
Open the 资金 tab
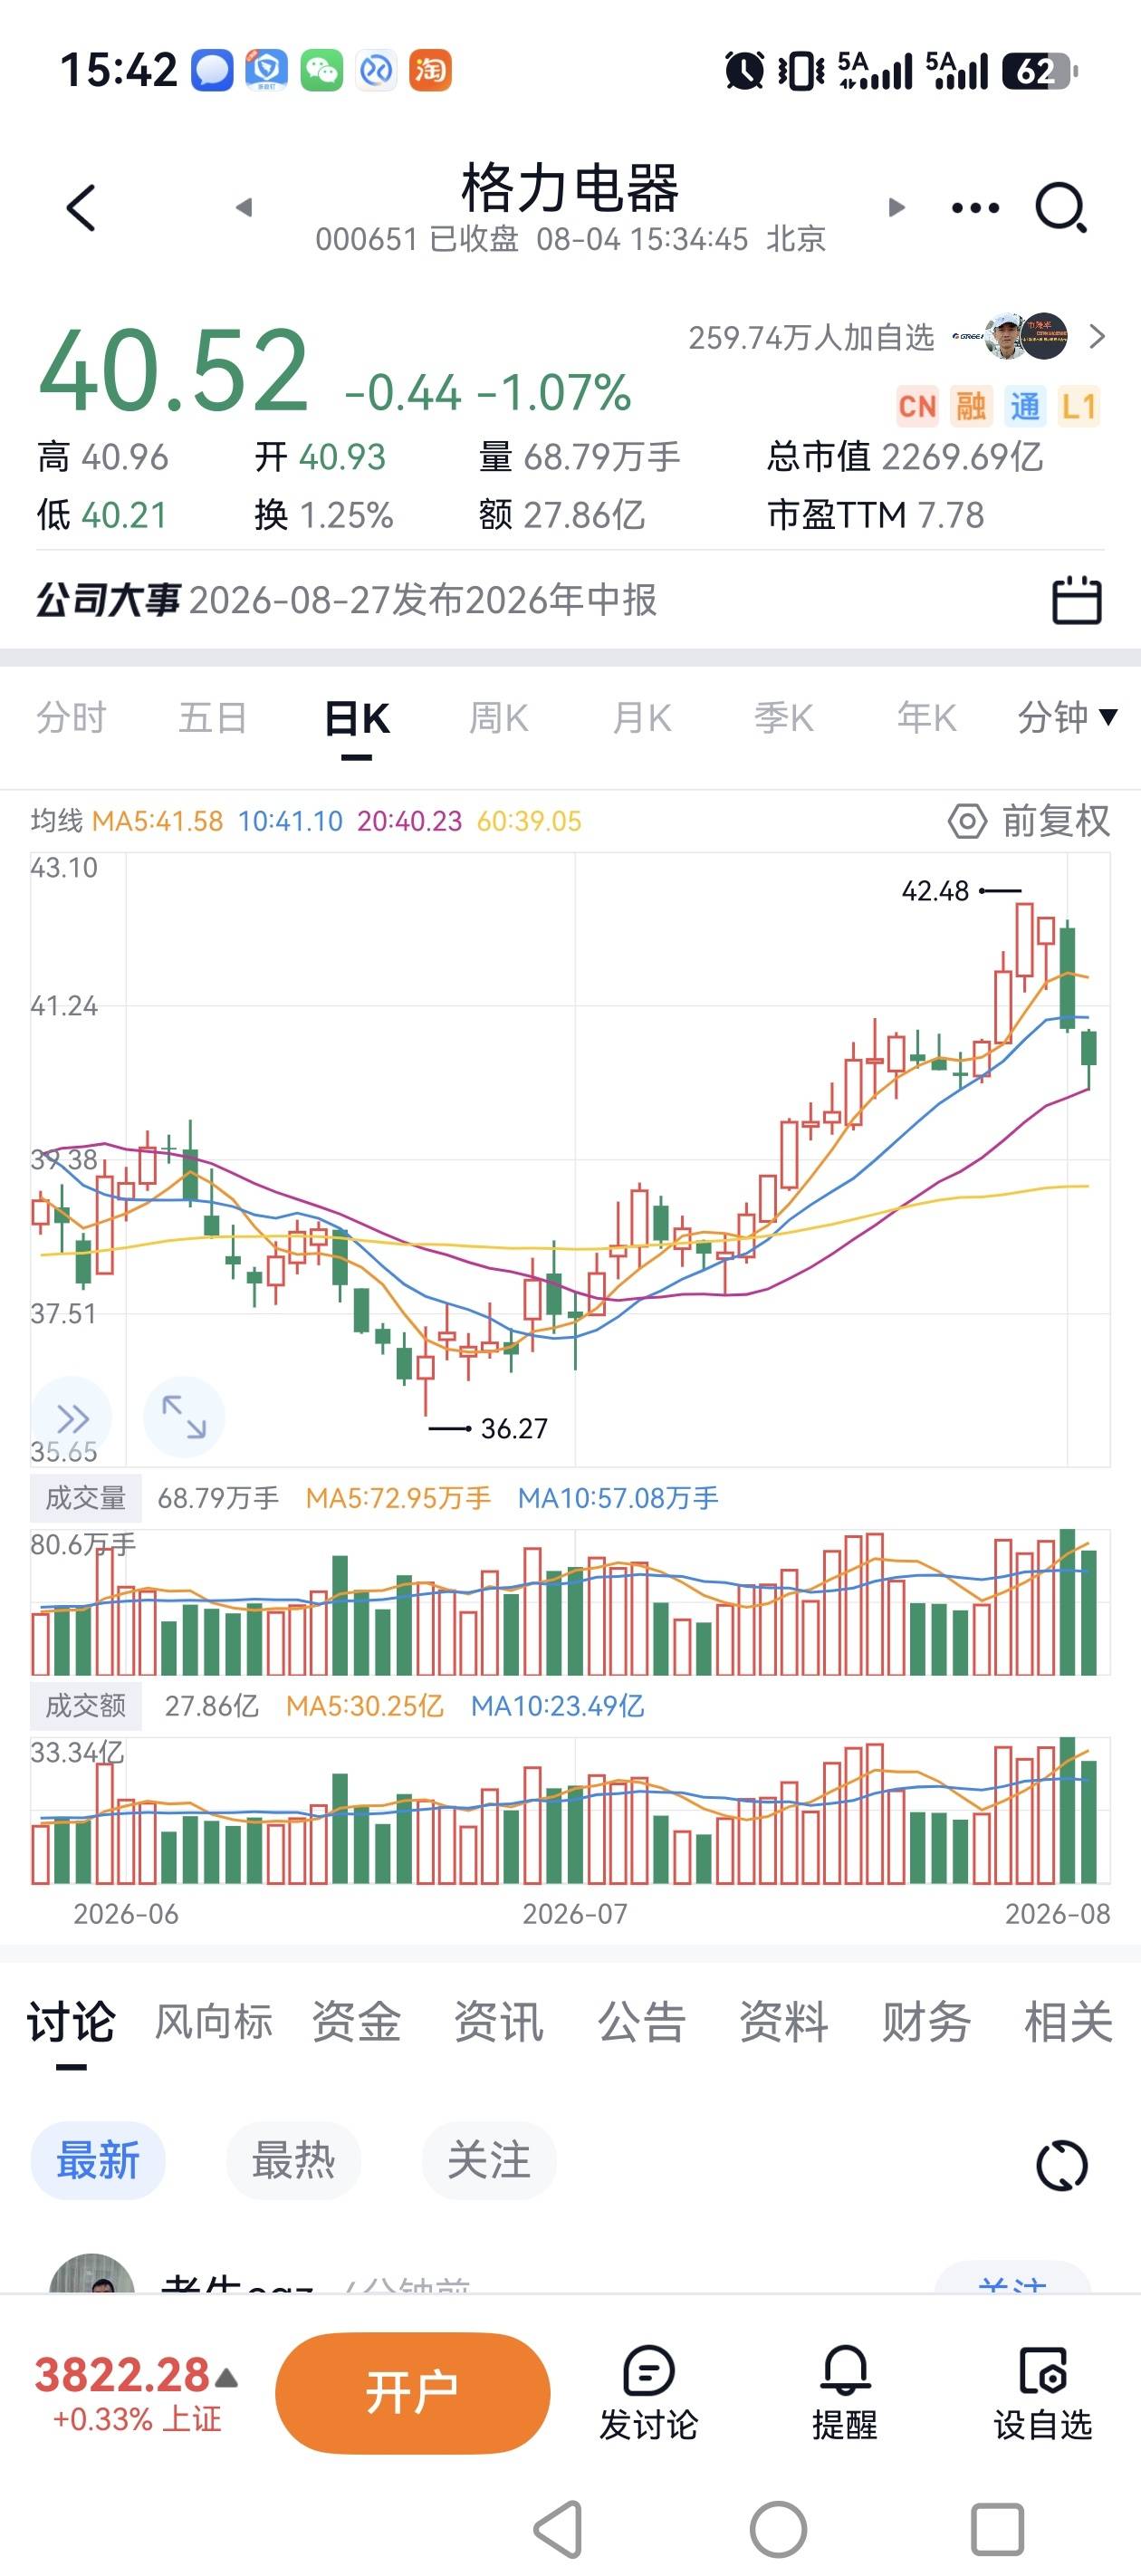(356, 2022)
